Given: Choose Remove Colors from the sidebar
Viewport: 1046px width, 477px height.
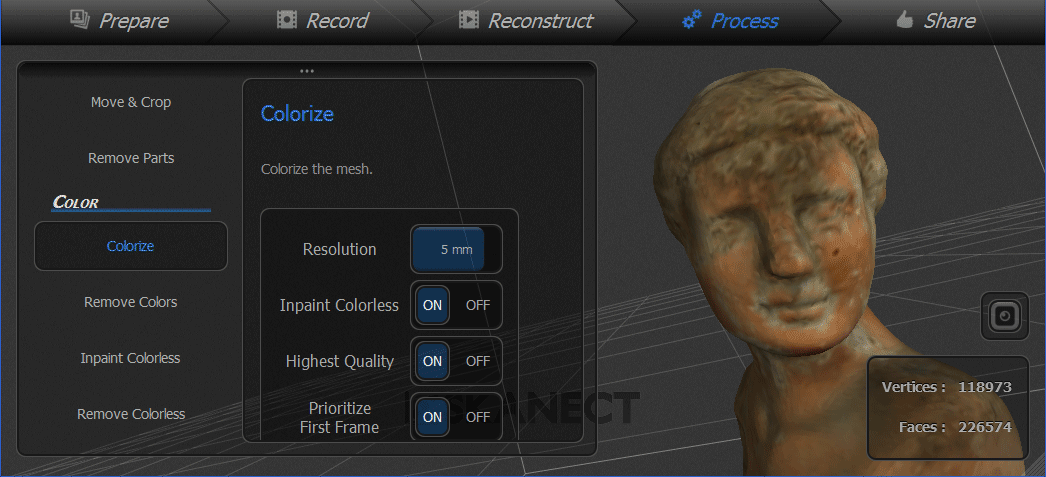Looking at the screenshot, I should pyautogui.click(x=131, y=302).
